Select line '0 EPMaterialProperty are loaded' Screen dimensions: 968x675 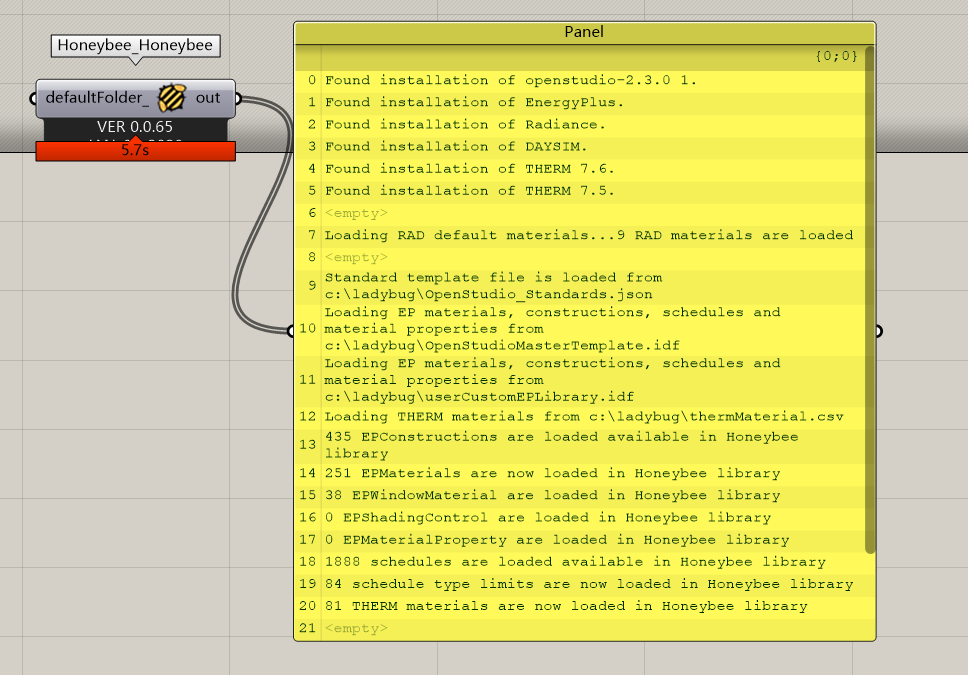[557, 540]
